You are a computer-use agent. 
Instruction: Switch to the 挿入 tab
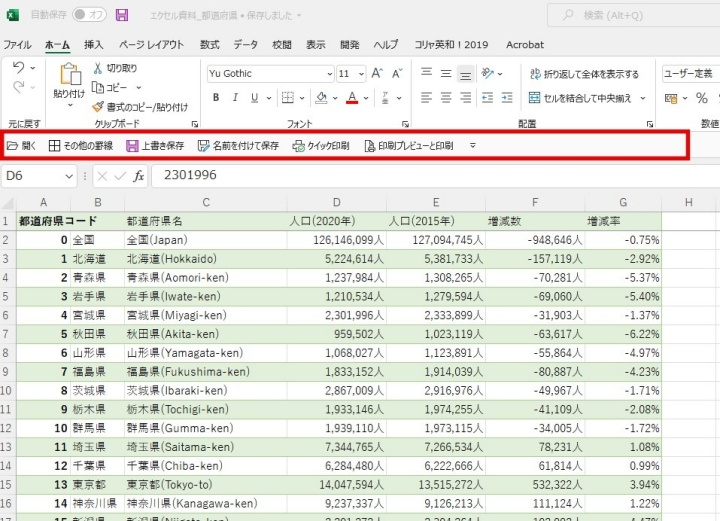pos(94,45)
